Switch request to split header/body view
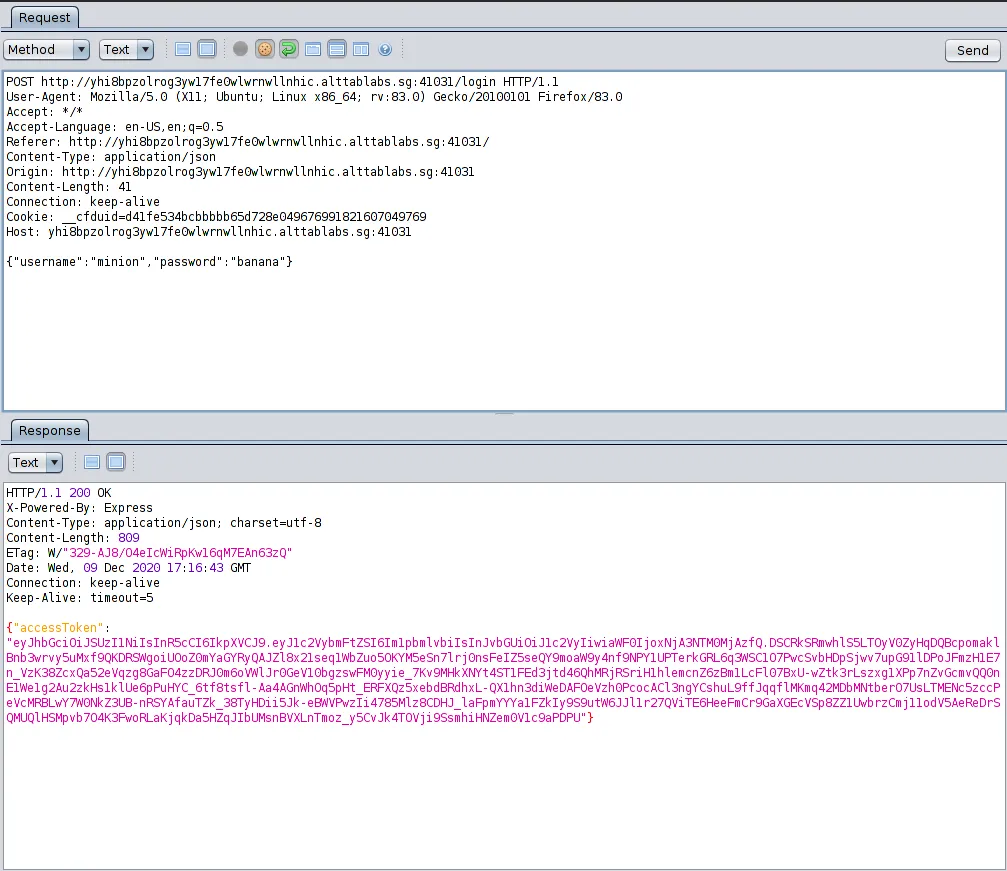This screenshot has height=871, width=1007. [x=183, y=49]
